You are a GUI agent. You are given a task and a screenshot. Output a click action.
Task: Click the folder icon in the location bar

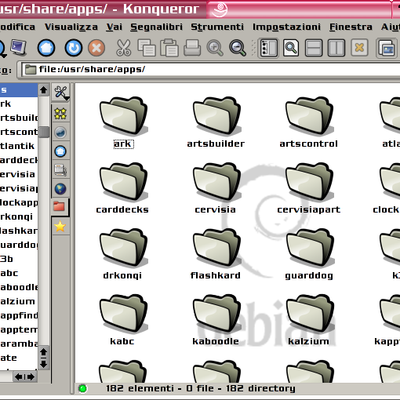[31, 70]
